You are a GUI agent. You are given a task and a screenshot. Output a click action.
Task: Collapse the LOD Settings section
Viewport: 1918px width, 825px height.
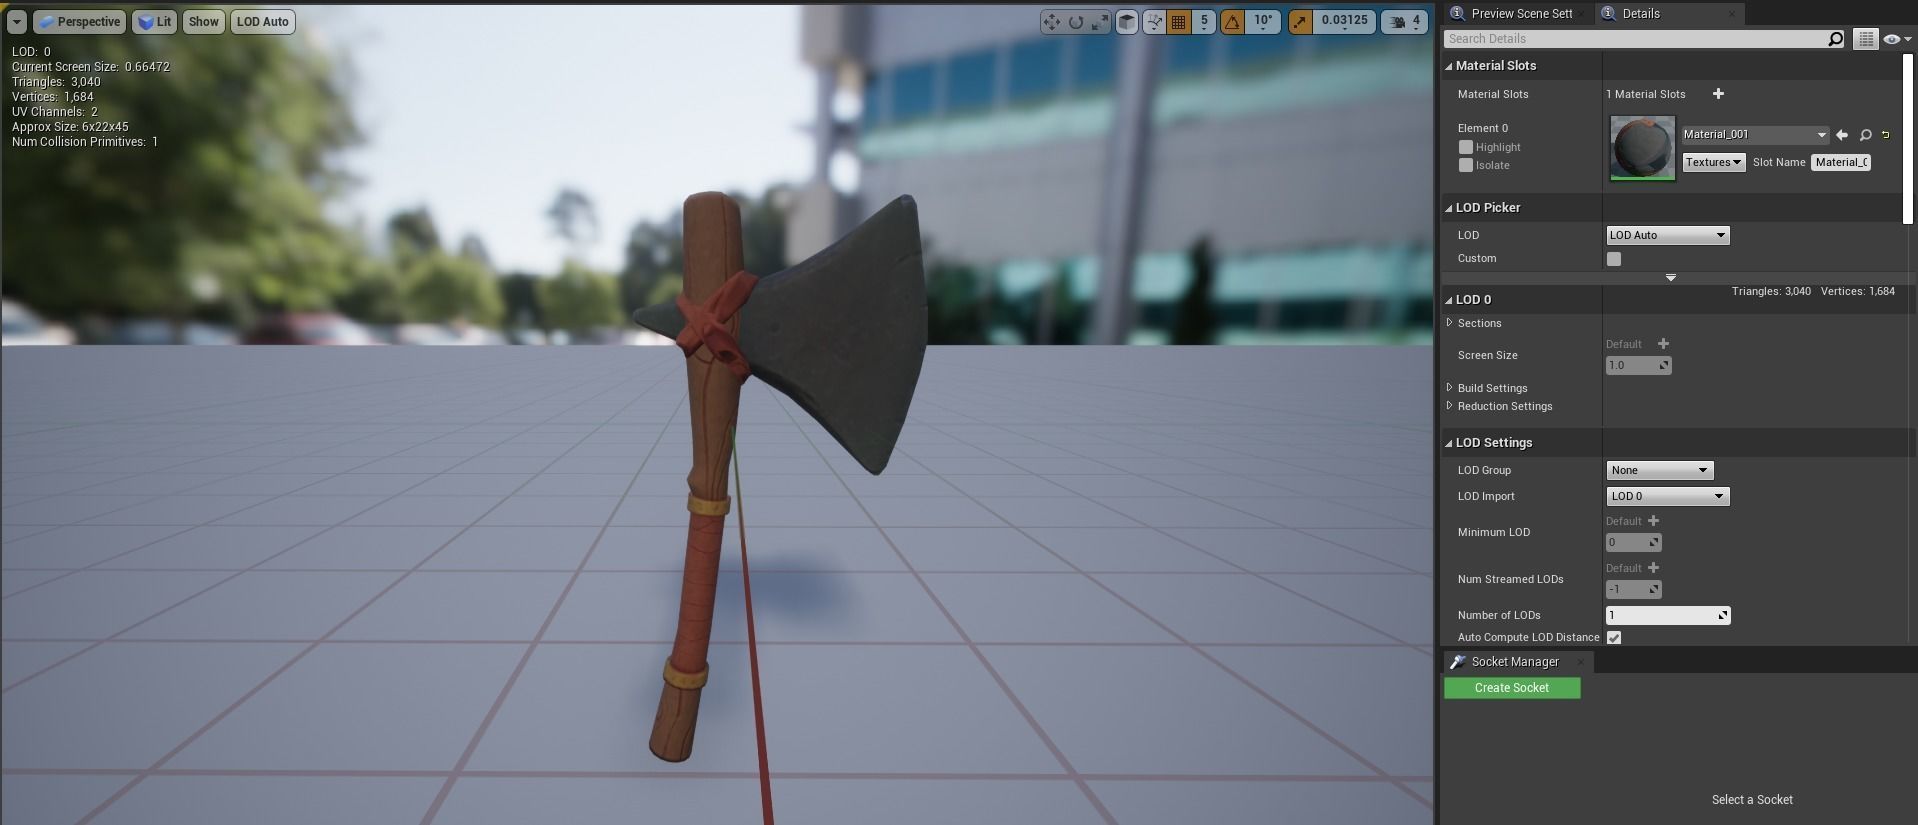coord(1448,443)
